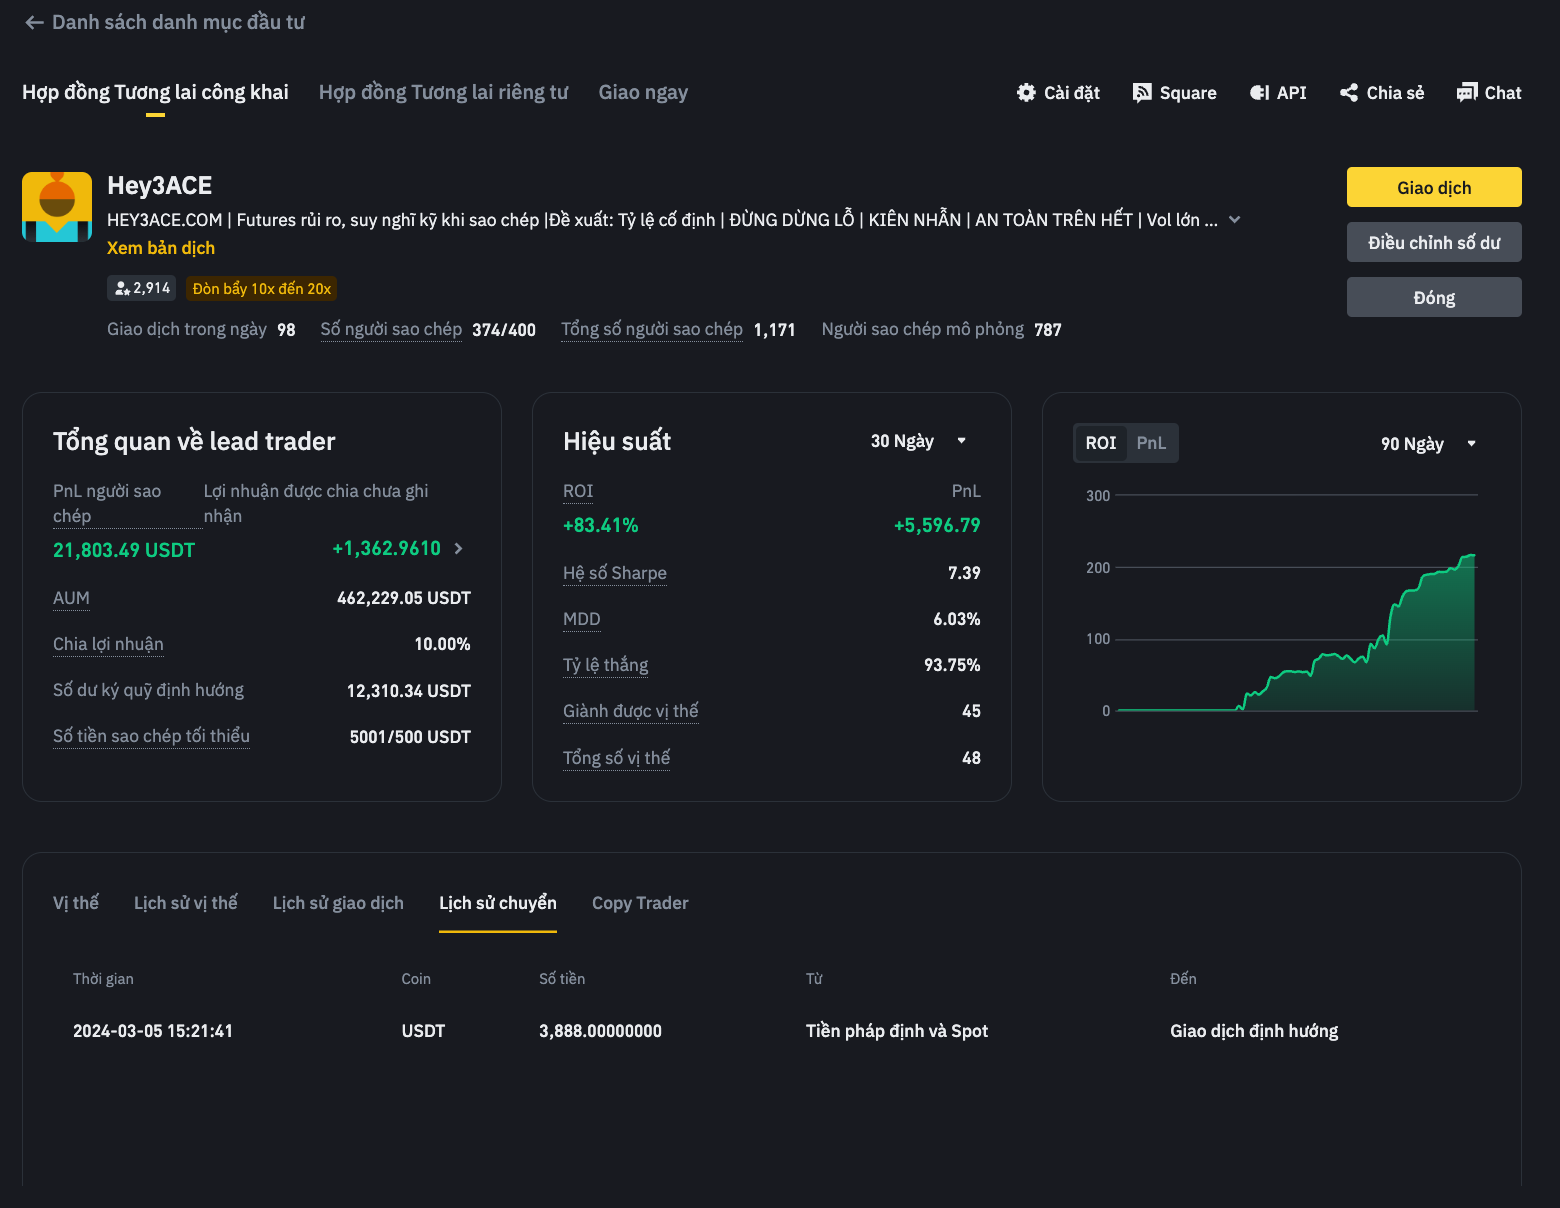Click the Xem bản dịch link

161,248
